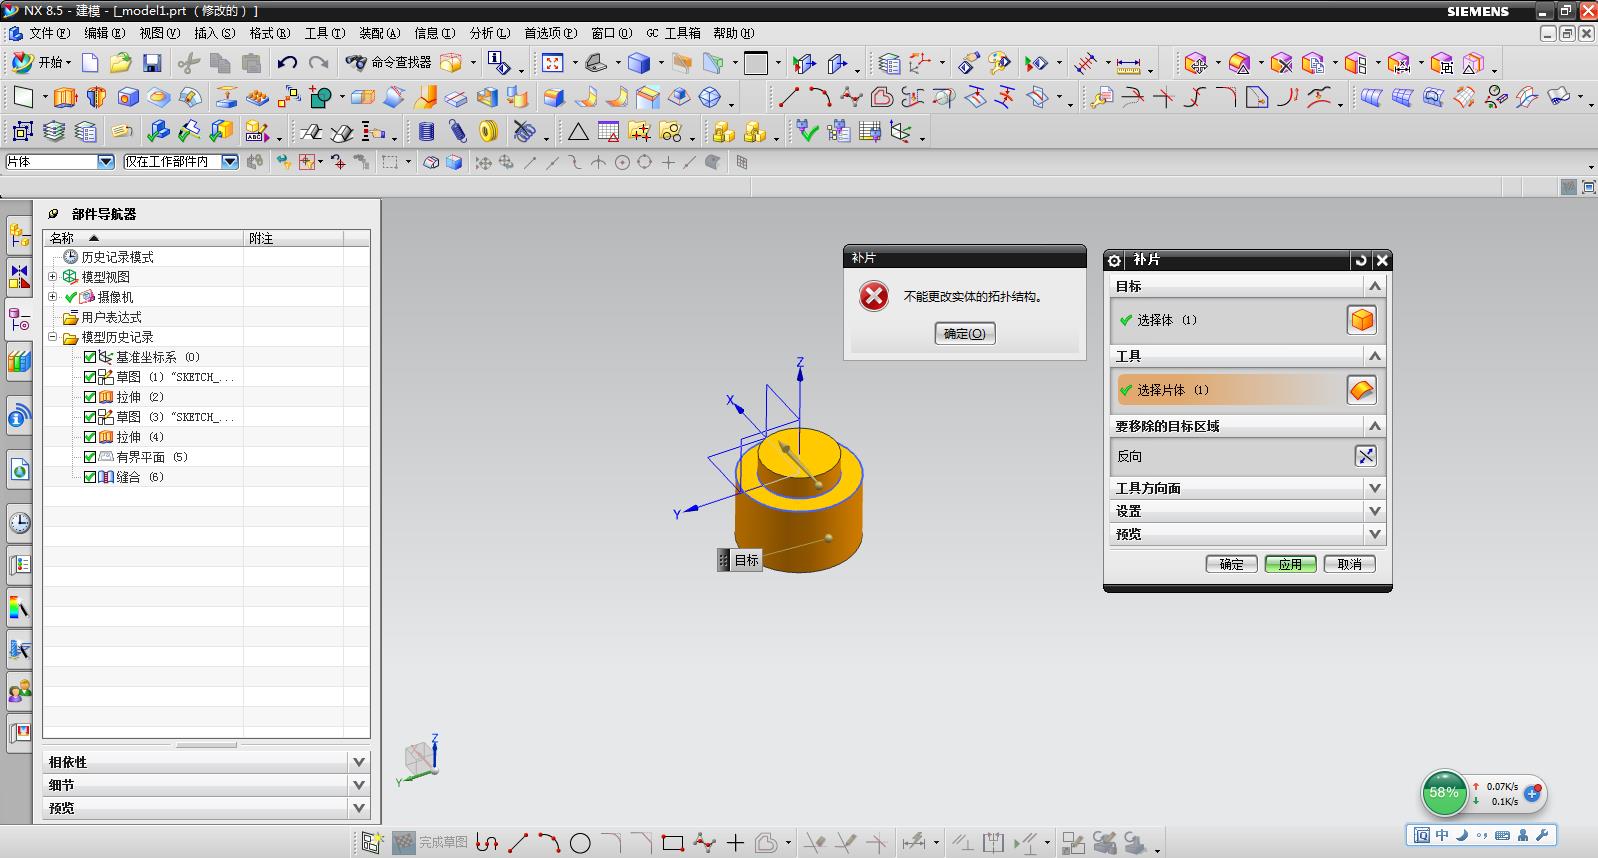Viewport: 1598px width, 858px height.
Task: Expand the 摄像机 tree node
Action: pos(53,297)
